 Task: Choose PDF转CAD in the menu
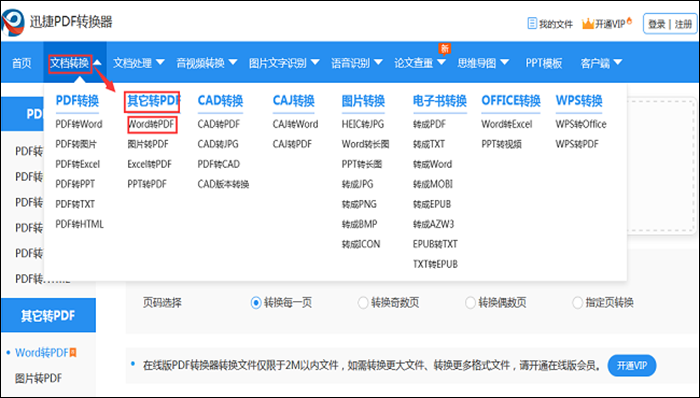[x=219, y=164]
